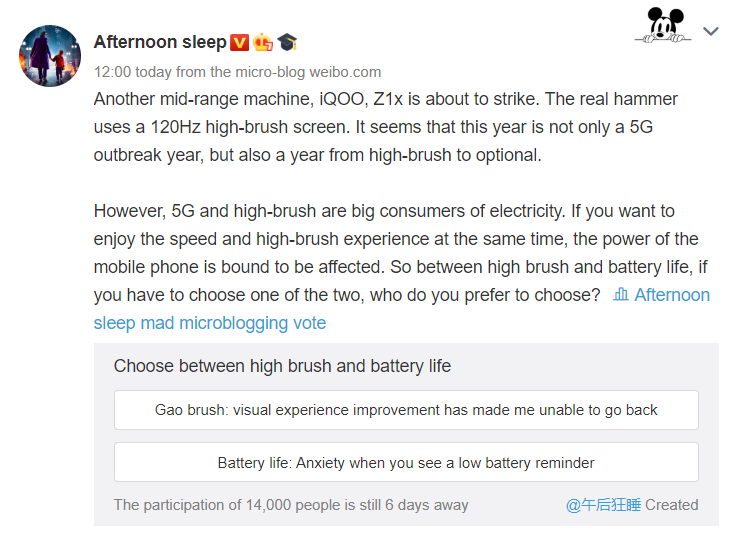739x535 pixels.
Task: Click the post's first paragraph about iQOO
Action: click(x=386, y=128)
